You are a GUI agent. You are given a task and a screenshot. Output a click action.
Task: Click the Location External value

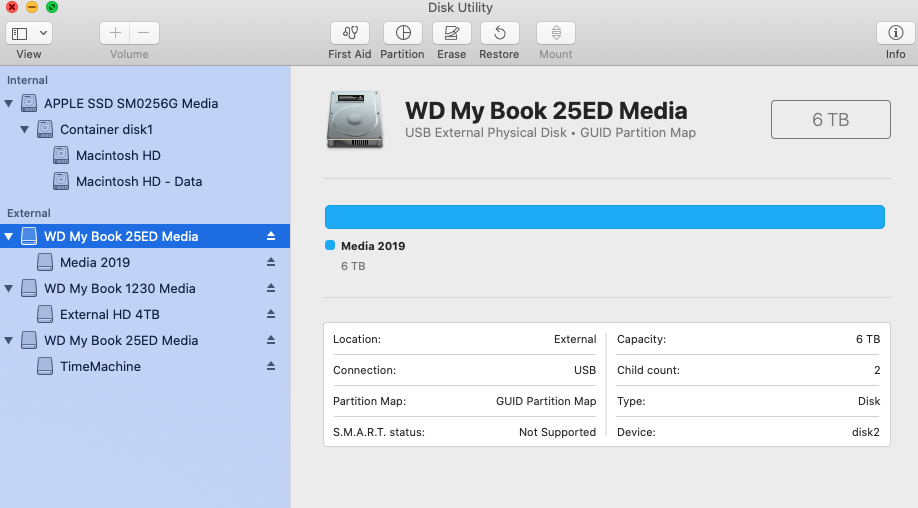[575, 339]
